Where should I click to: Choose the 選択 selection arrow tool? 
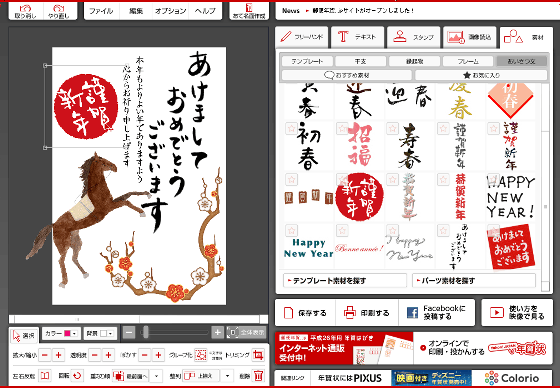[x=24, y=335]
